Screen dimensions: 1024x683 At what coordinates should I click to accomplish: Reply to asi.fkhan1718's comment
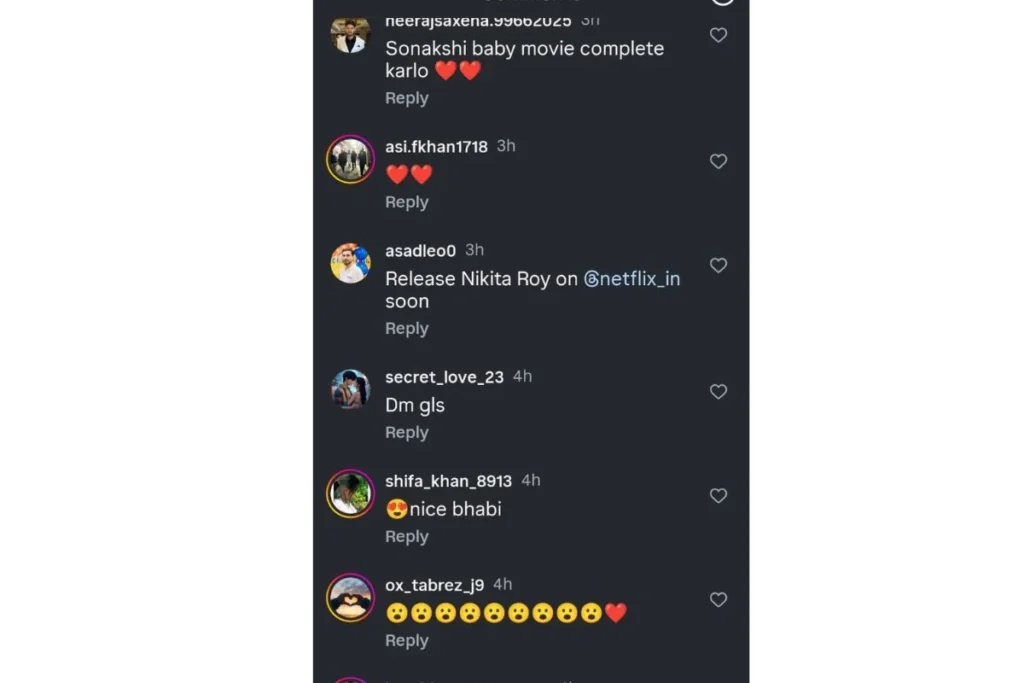tap(407, 202)
